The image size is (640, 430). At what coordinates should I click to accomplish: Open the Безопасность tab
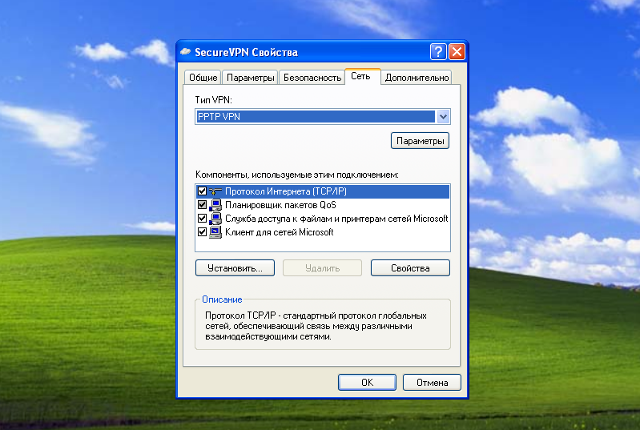(312, 78)
